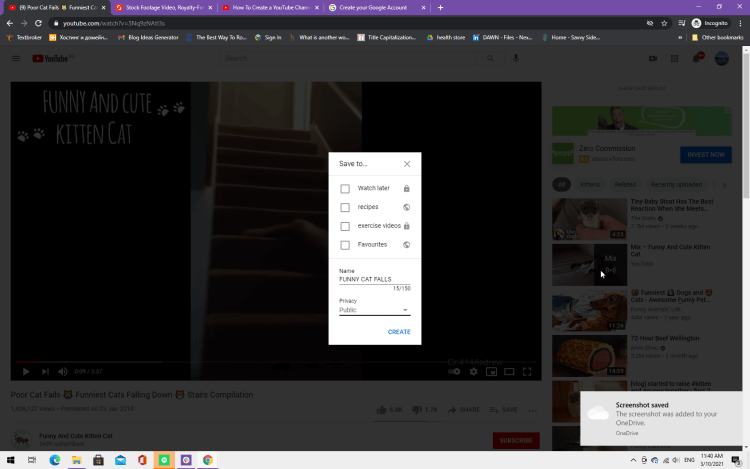Tick the exercise videos checkbox
This screenshot has width=750, height=469.
(345, 226)
